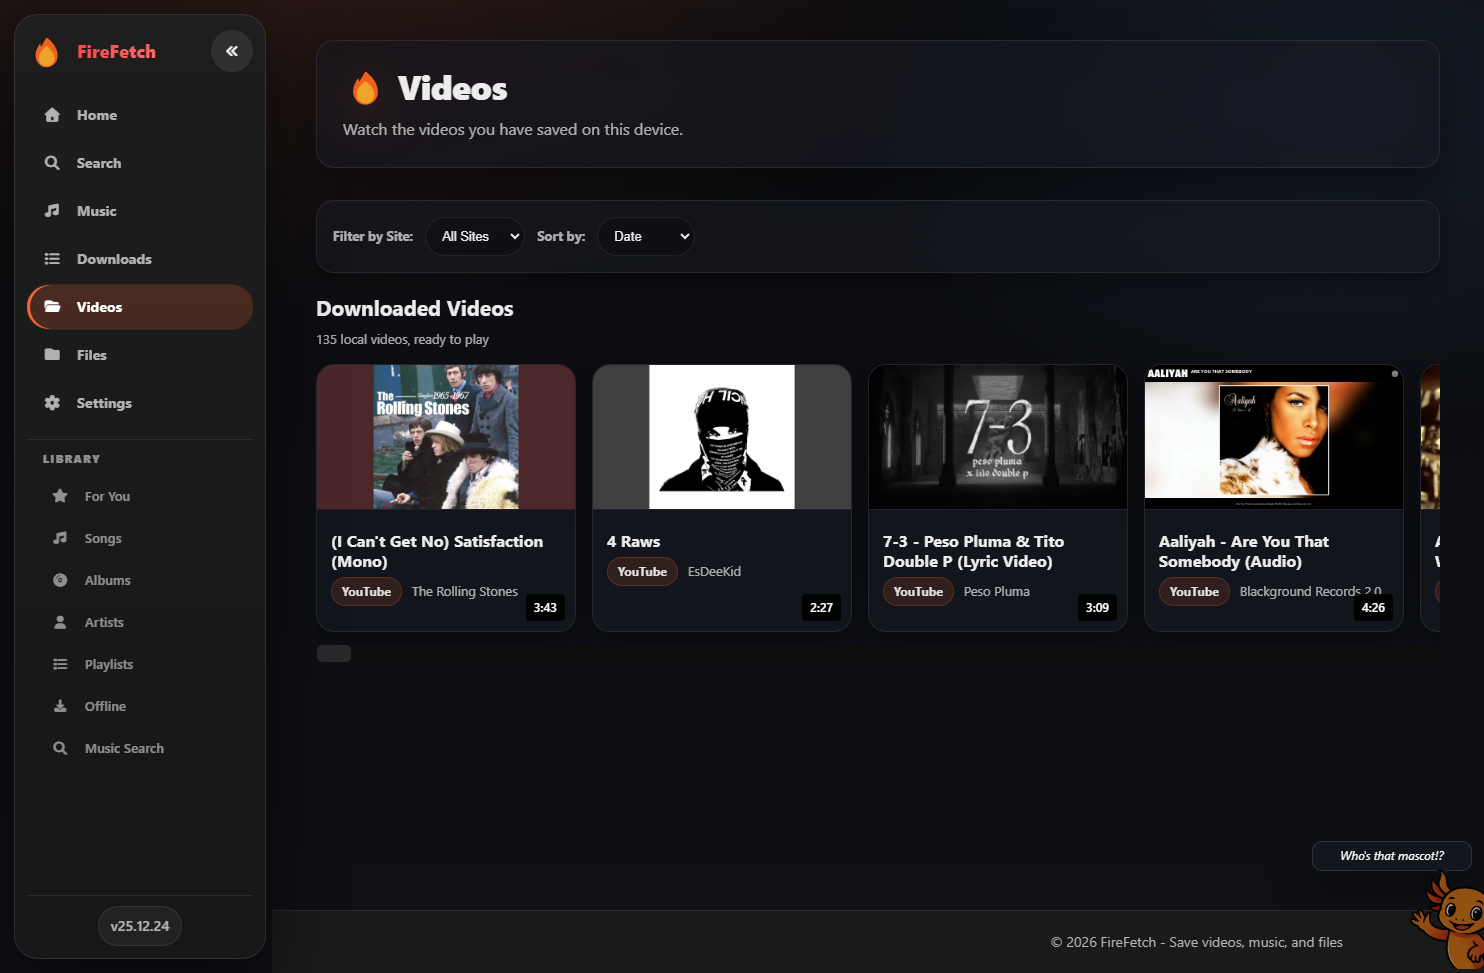1484x973 pixels.
Task: Open the 7-3 Peso Pluma thumbnail
Action: pos(998,437)
